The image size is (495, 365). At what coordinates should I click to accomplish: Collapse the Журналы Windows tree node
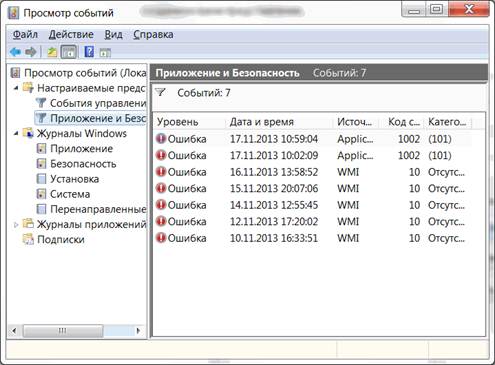click(x=16, y=134)
